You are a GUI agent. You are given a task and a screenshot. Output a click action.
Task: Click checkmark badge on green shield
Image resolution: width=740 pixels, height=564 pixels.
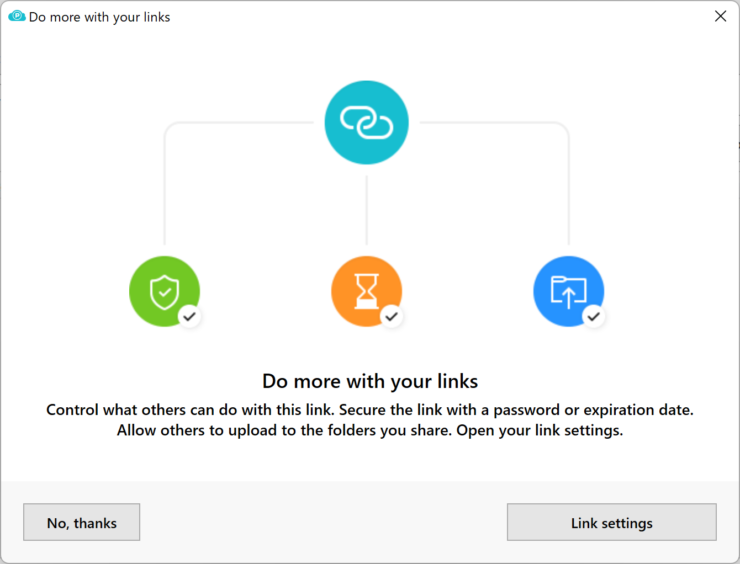190,316
